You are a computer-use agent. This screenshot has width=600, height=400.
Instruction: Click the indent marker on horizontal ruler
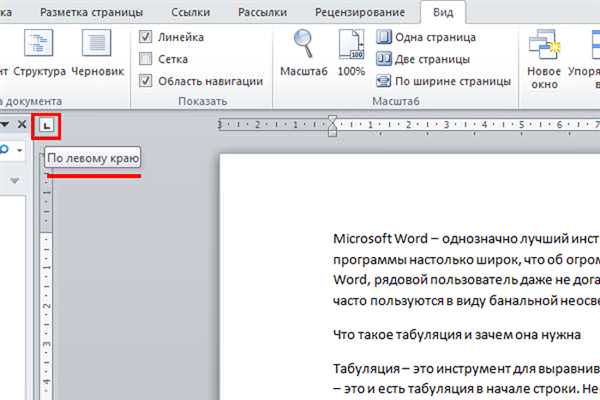point(332,126)
